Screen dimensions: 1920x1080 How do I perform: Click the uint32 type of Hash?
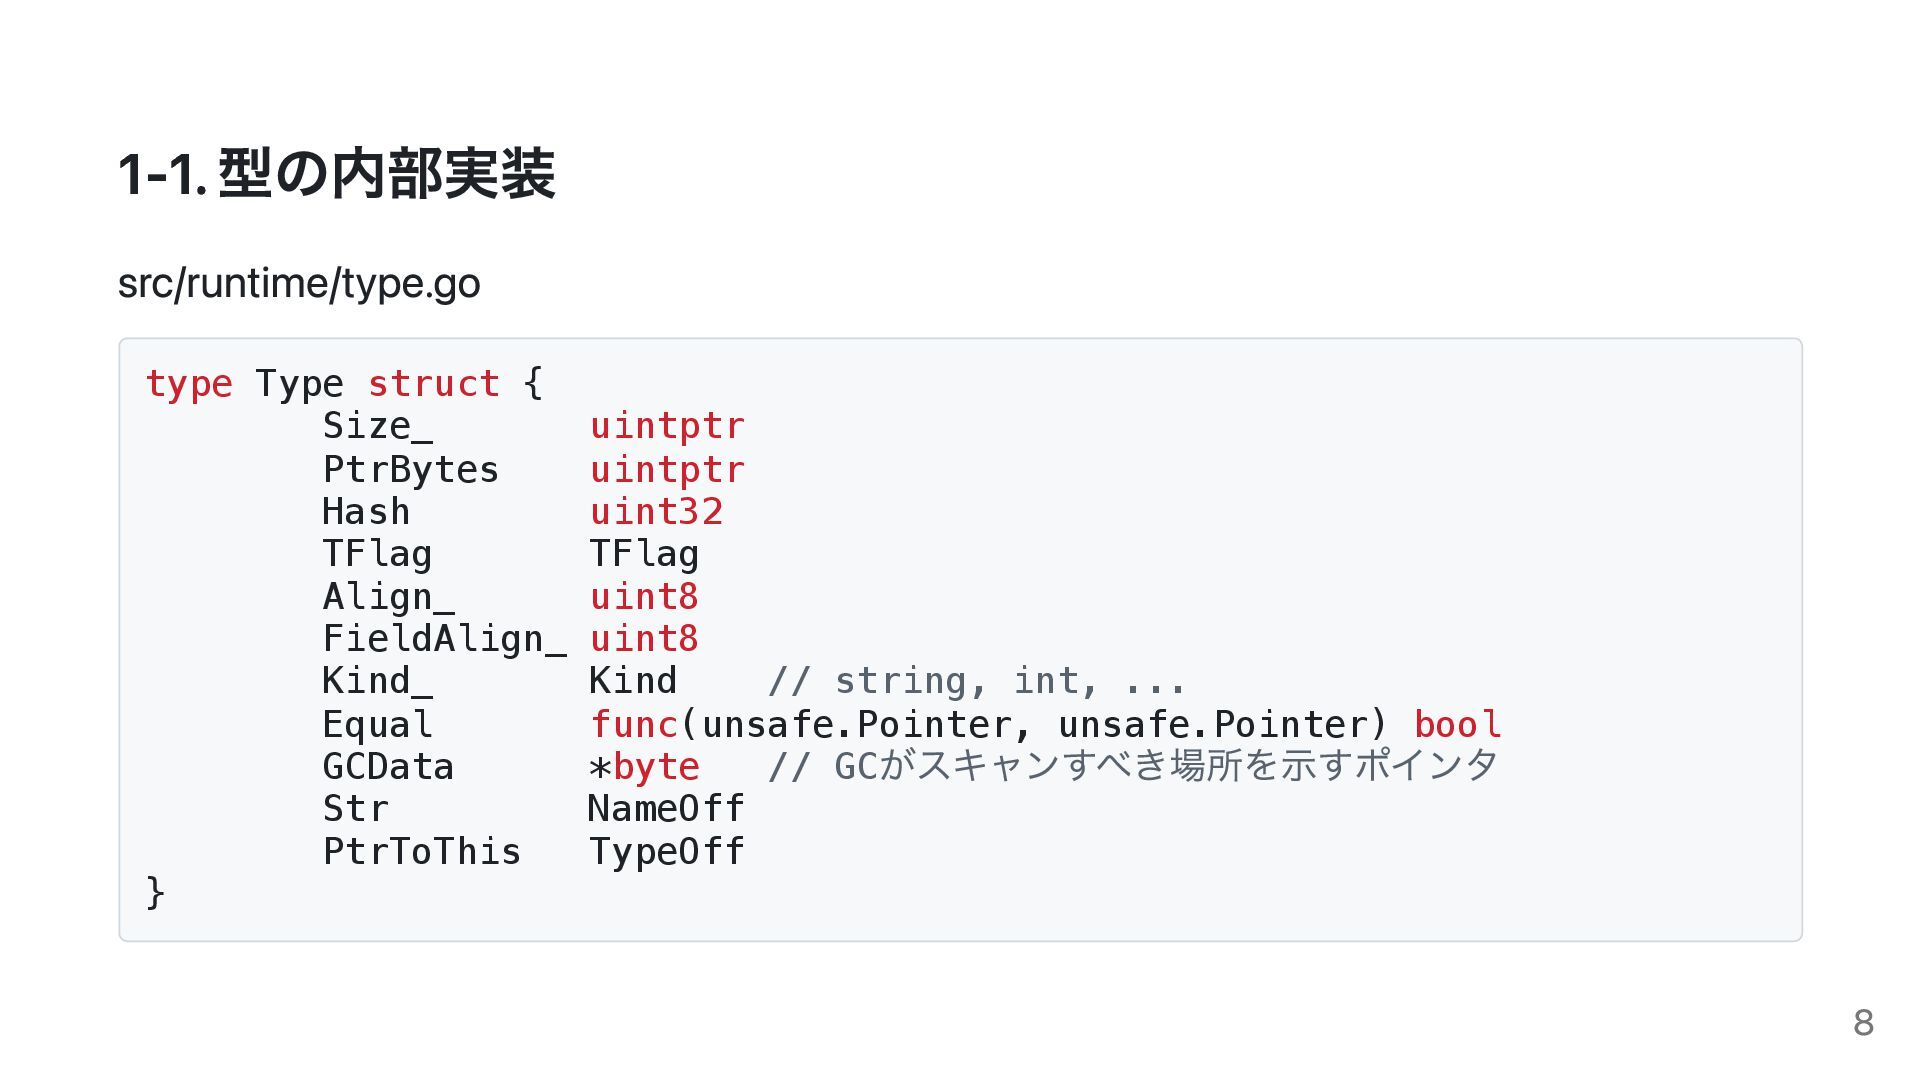(x=656, y=512)
